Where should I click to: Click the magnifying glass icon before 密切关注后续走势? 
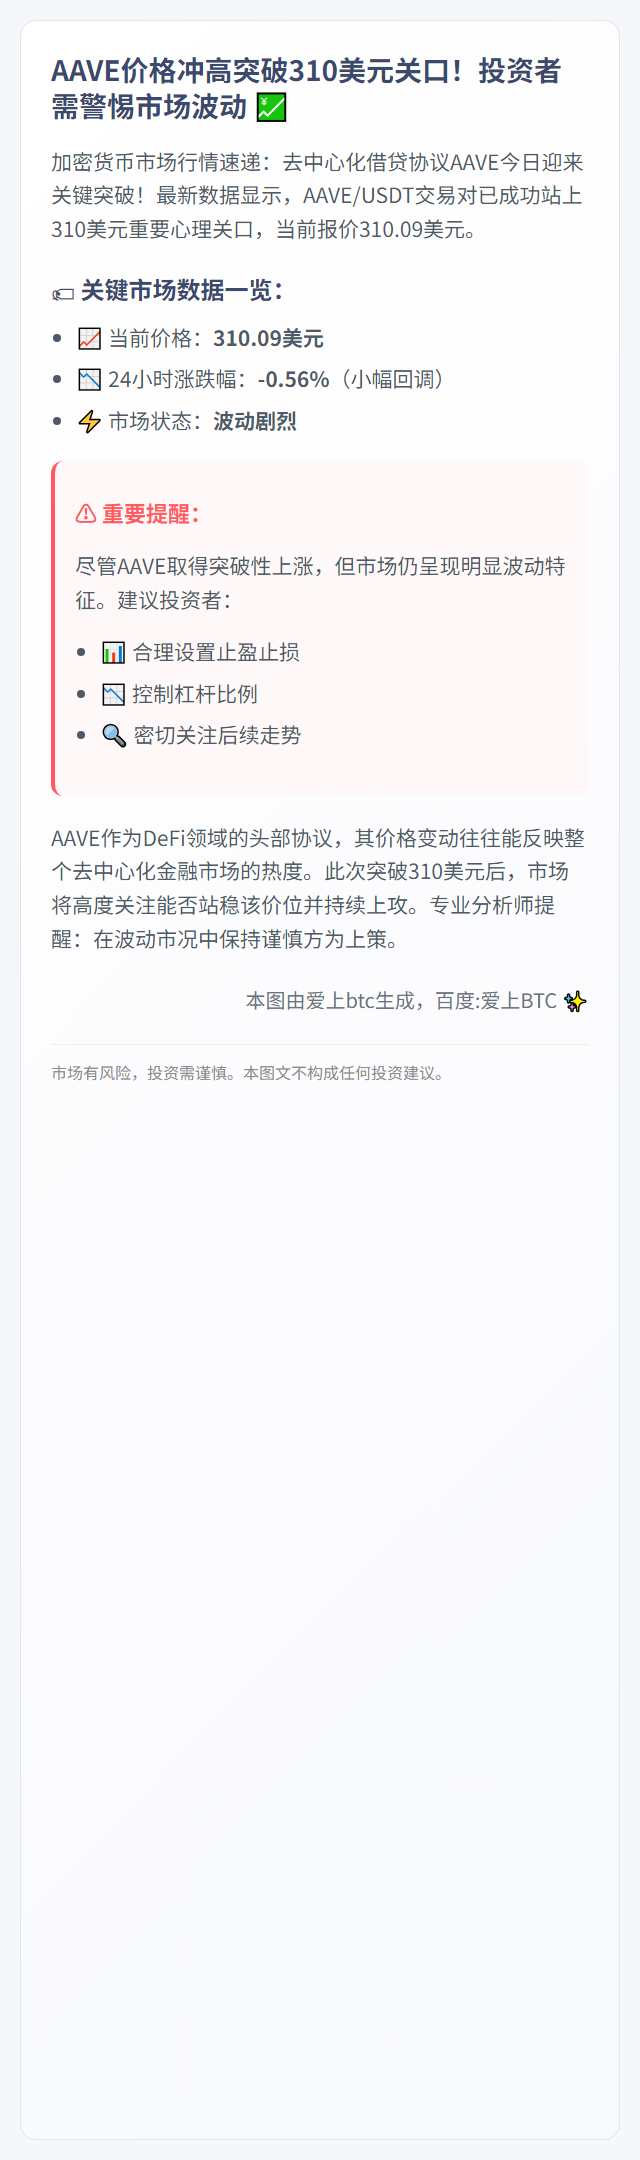[114, 736]
